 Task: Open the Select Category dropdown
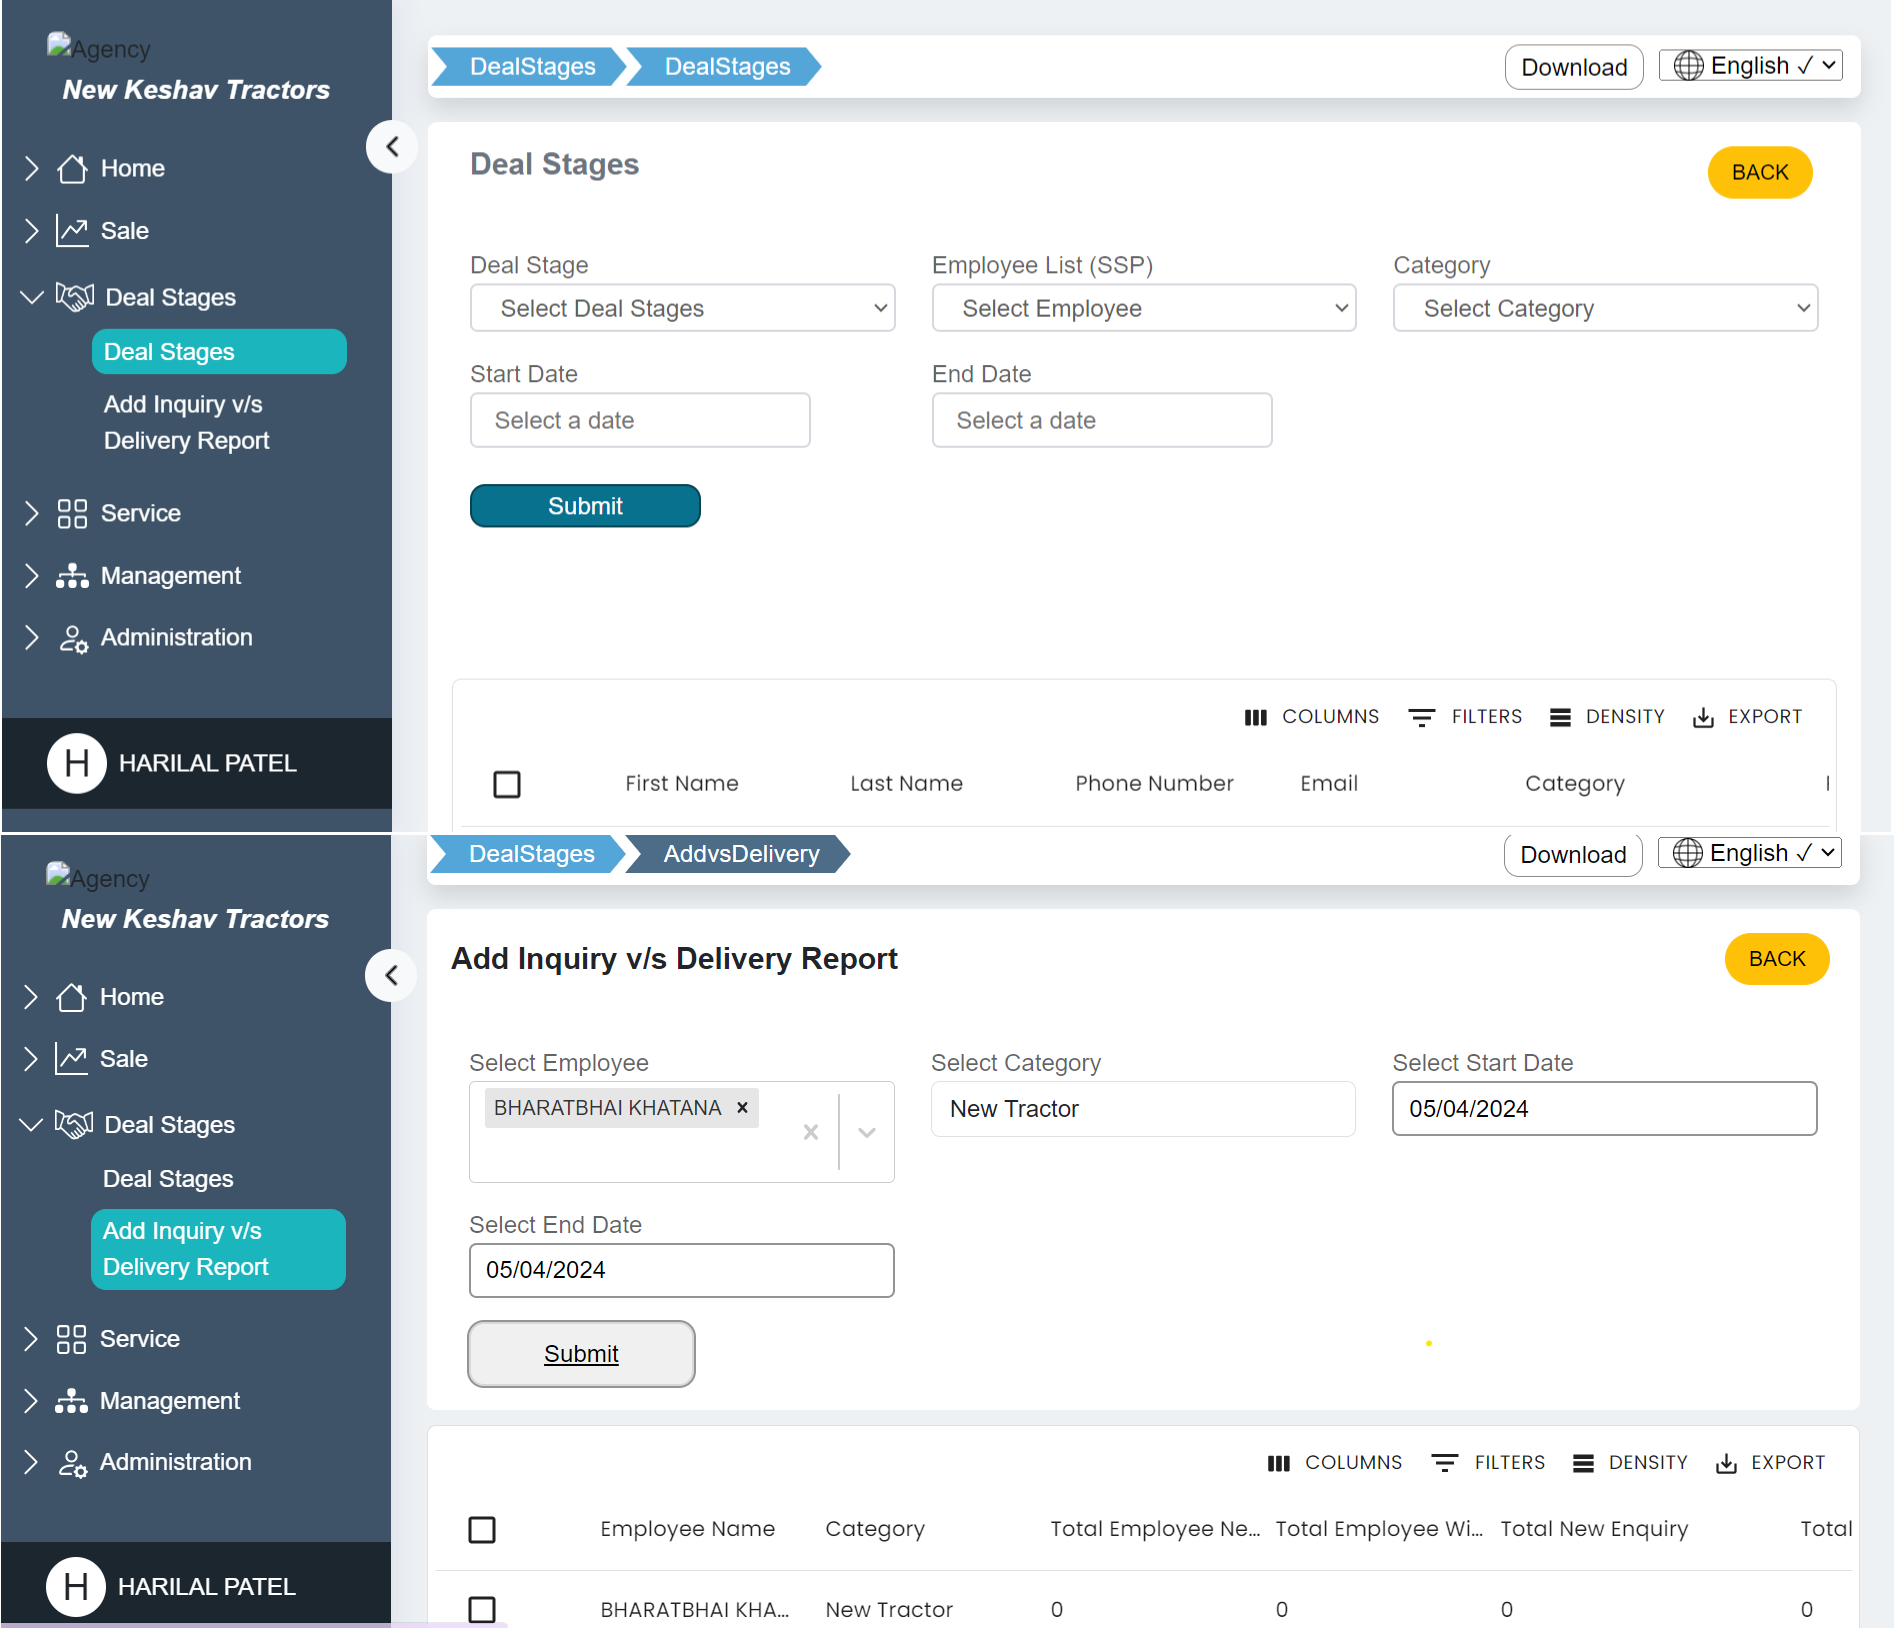(1604, 309)
